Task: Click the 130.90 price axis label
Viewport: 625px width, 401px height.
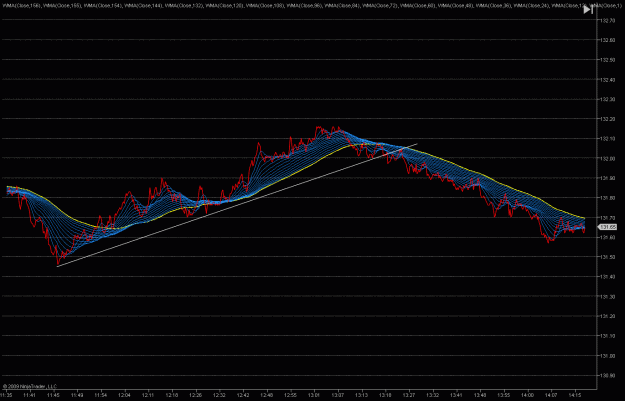Action: tap(607, 375)
